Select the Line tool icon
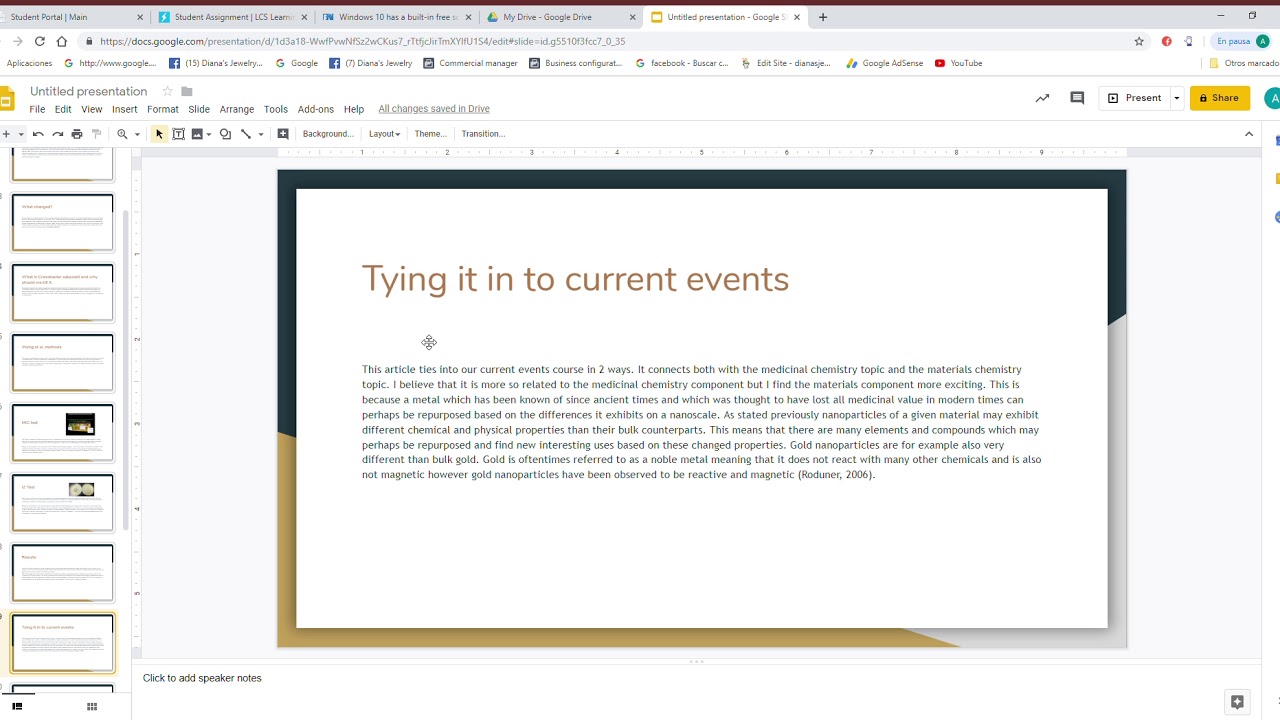 pyautogui.click(x=246, y=134)
